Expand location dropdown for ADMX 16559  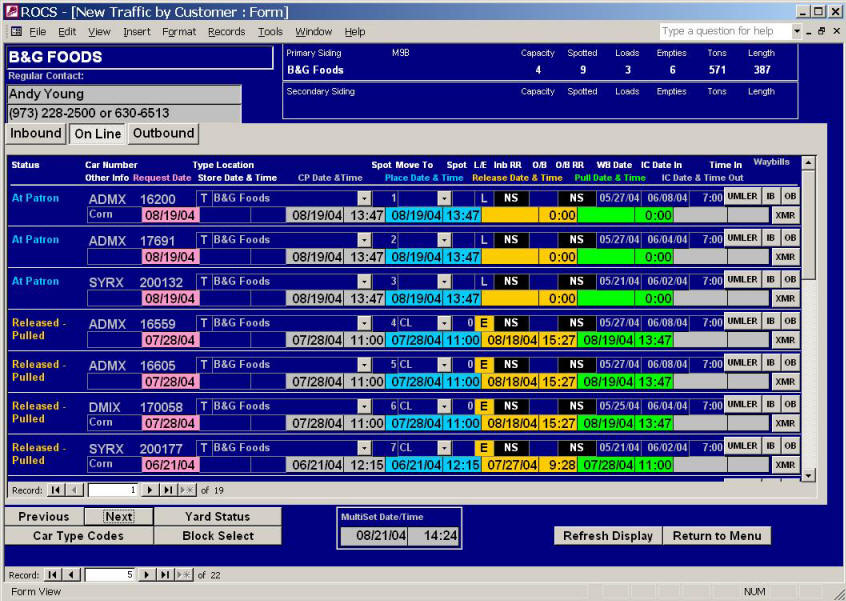tap(364, 323)
